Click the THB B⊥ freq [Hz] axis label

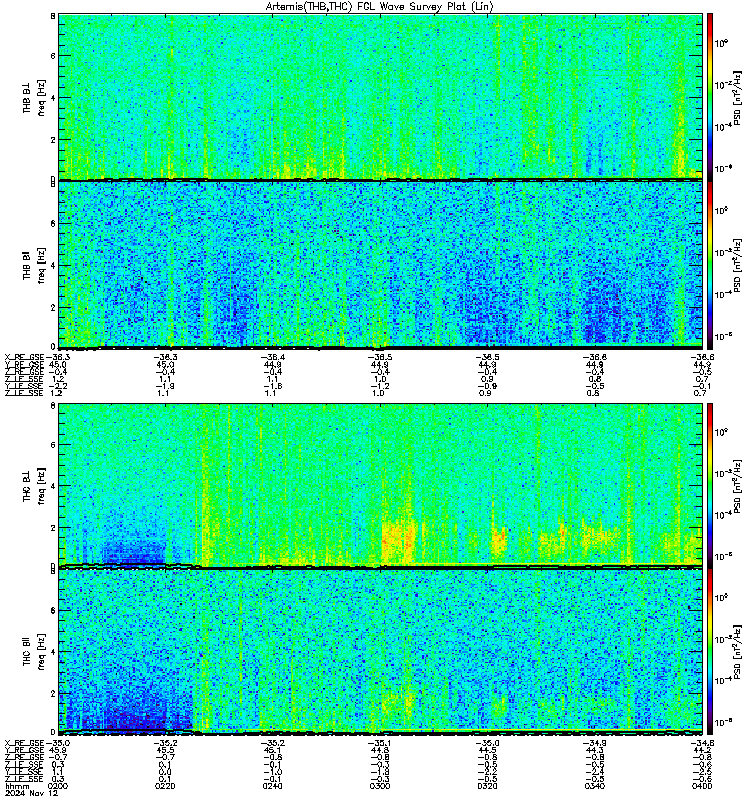pyautogui.click(x=34, y=97)
